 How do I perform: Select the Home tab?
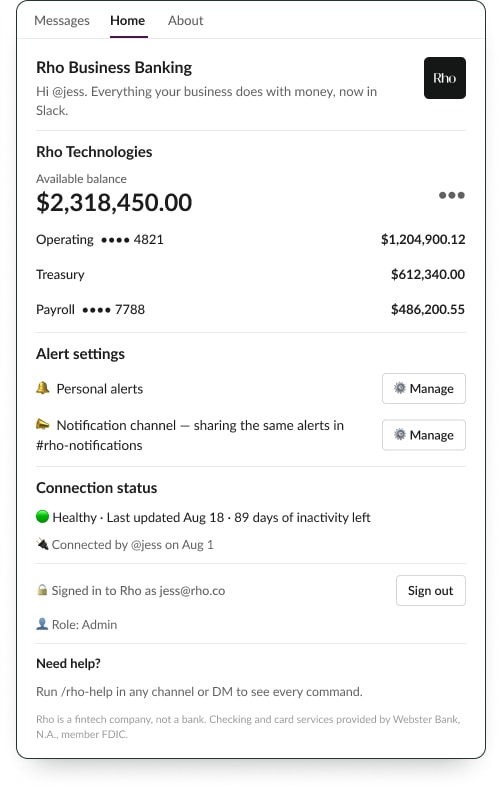tap(128, 21)
